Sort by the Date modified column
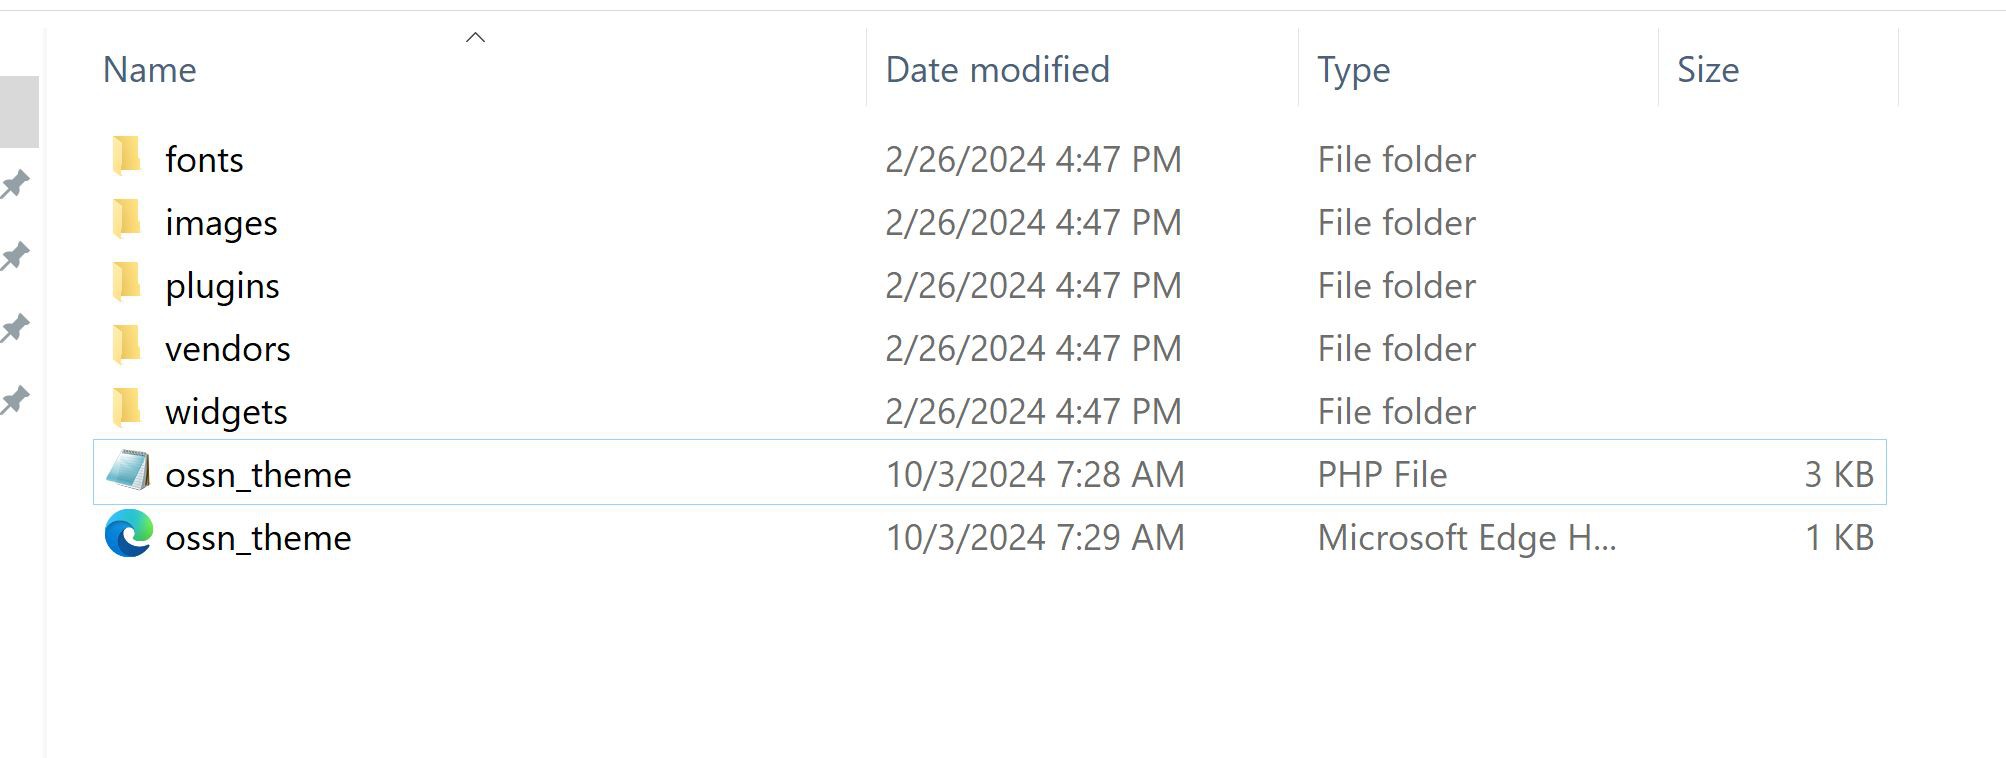Viewport: 2006px width, 758px height. [997, 70]
